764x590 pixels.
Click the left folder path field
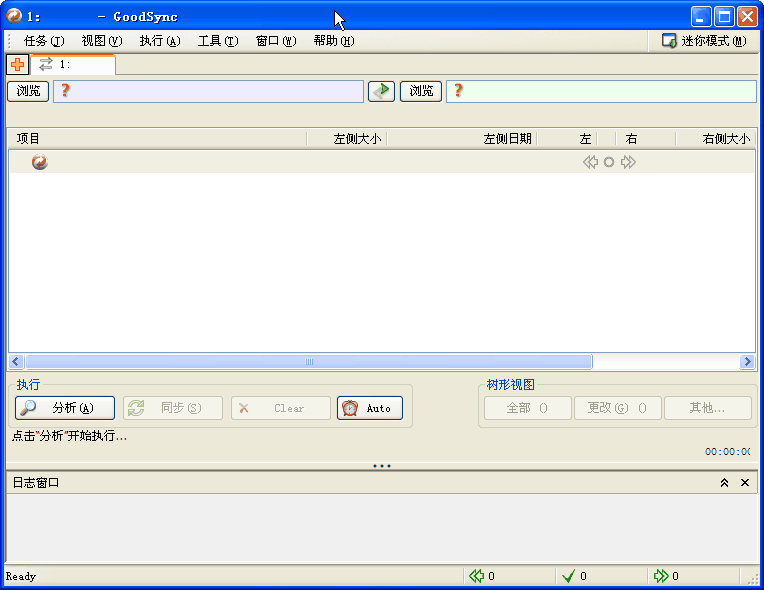point(210,91)
